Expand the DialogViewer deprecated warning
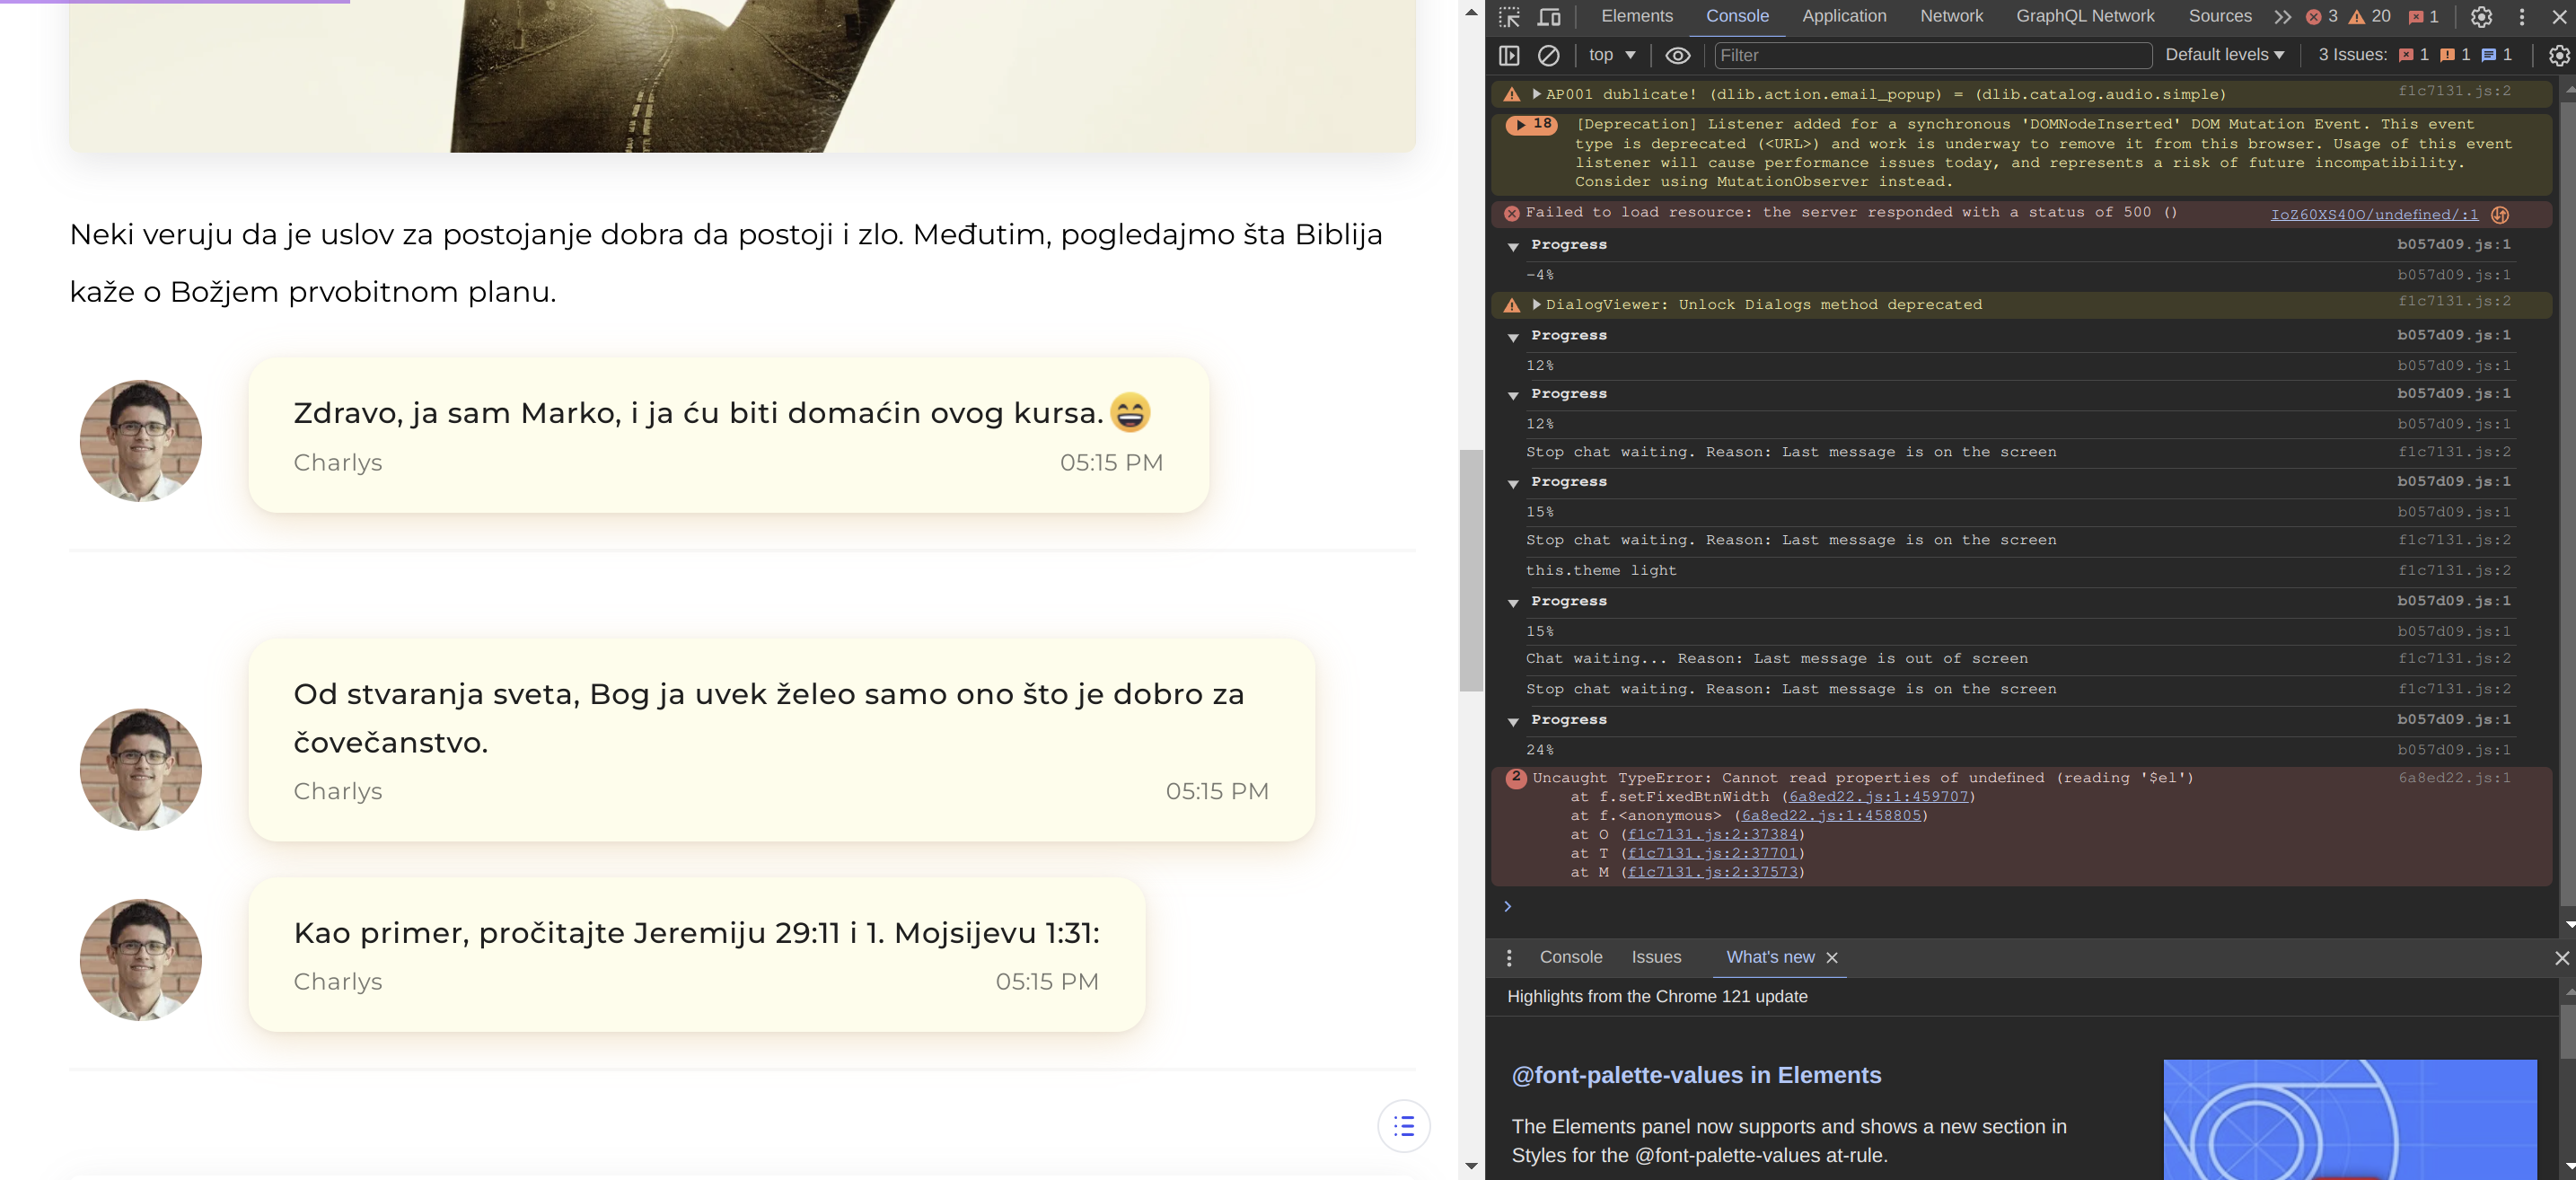Image resolution: width=2576 pixels, height=1180 pixels. click(x=1536, y=304)
